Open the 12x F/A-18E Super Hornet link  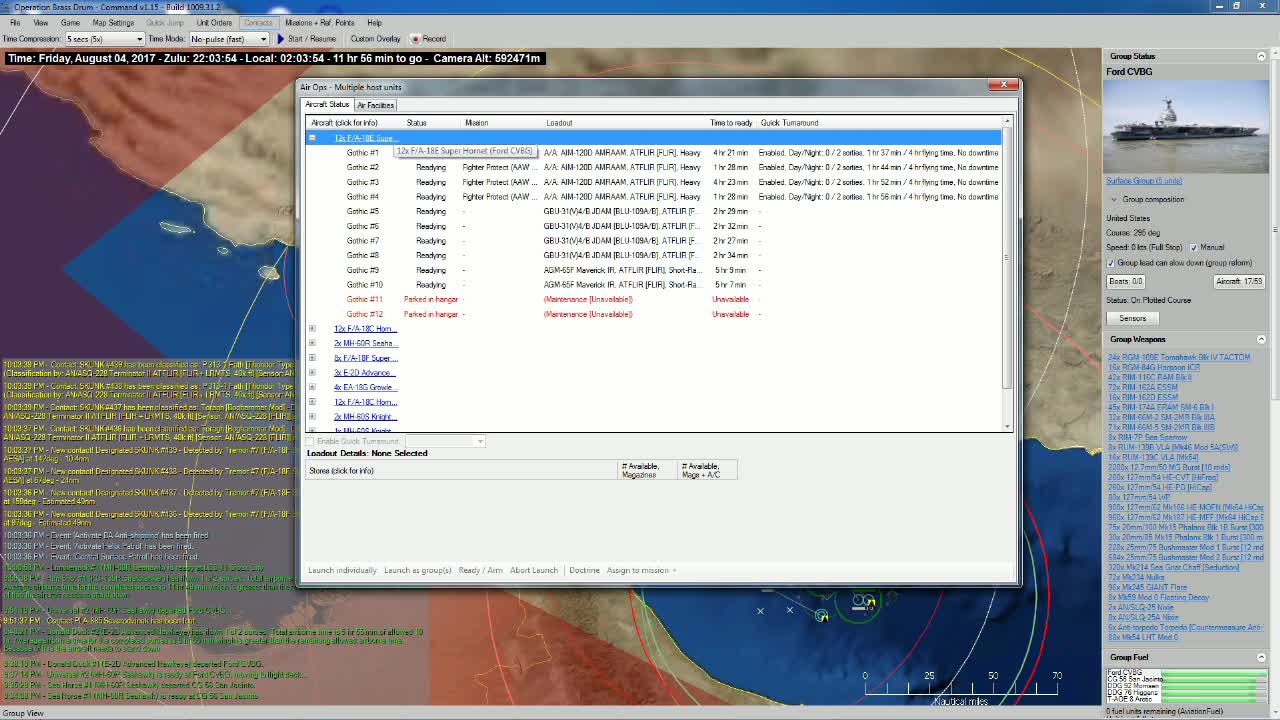point(364,138)
